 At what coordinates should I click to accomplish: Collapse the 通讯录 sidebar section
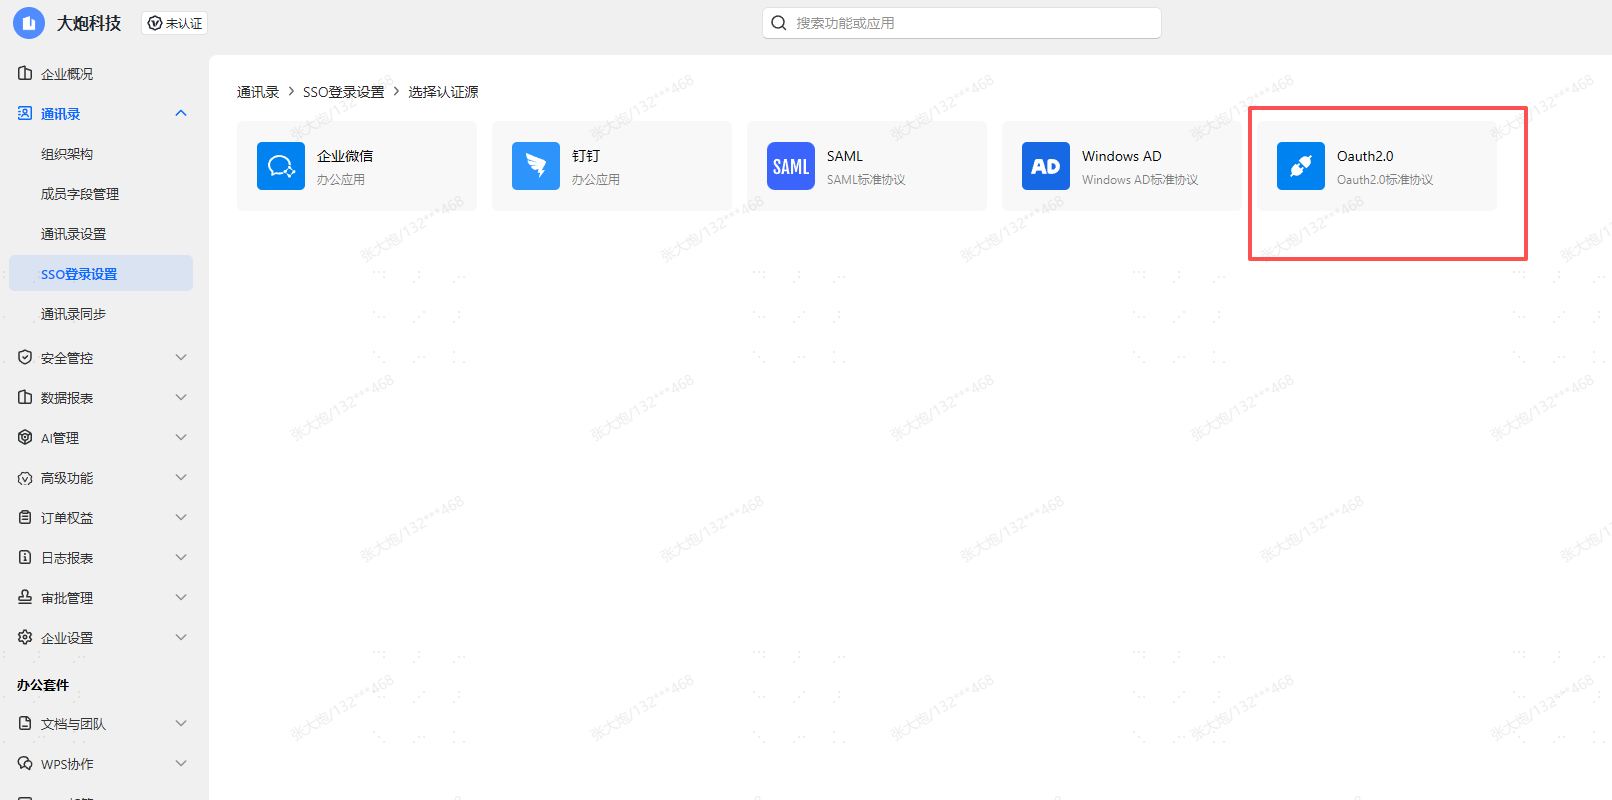click(181, 113)
